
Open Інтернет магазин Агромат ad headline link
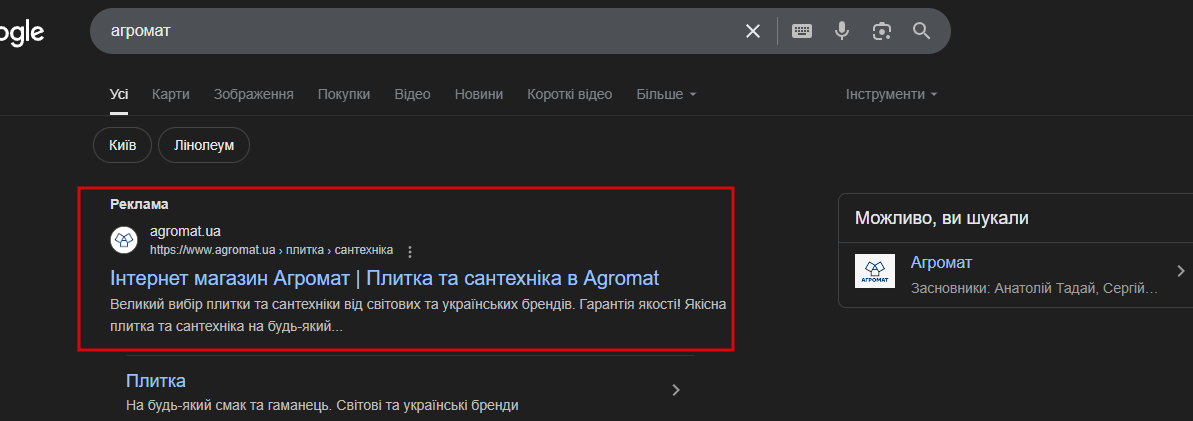pos(384,278)
